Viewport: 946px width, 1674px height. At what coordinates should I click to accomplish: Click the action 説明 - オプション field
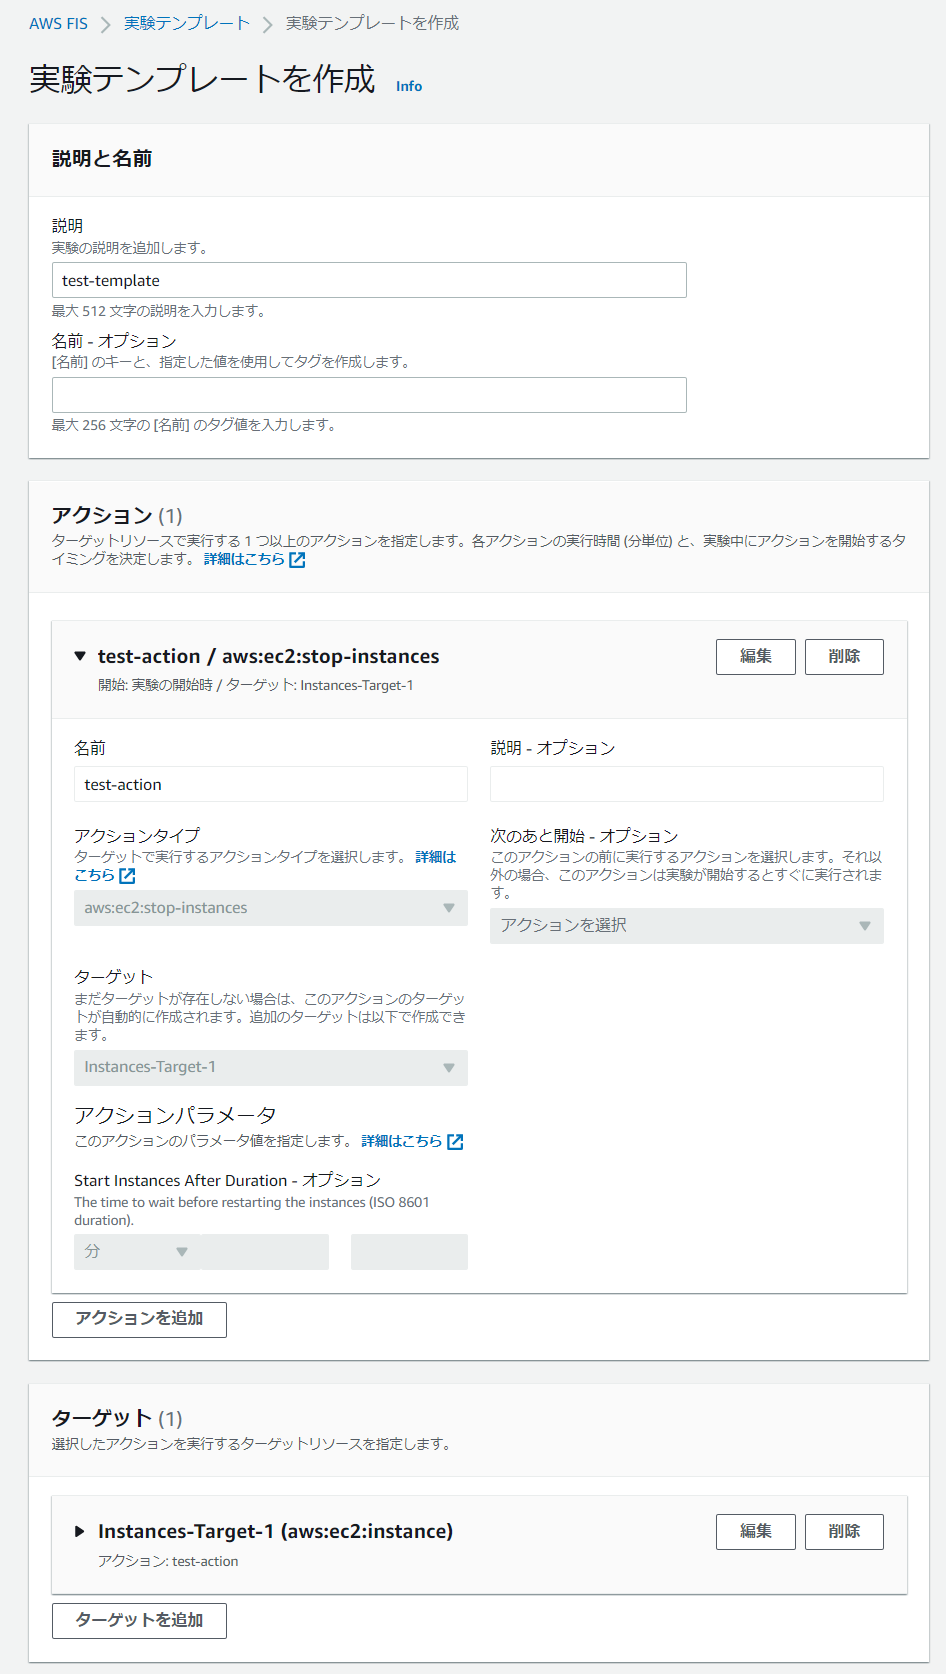[x=687, y=784]
